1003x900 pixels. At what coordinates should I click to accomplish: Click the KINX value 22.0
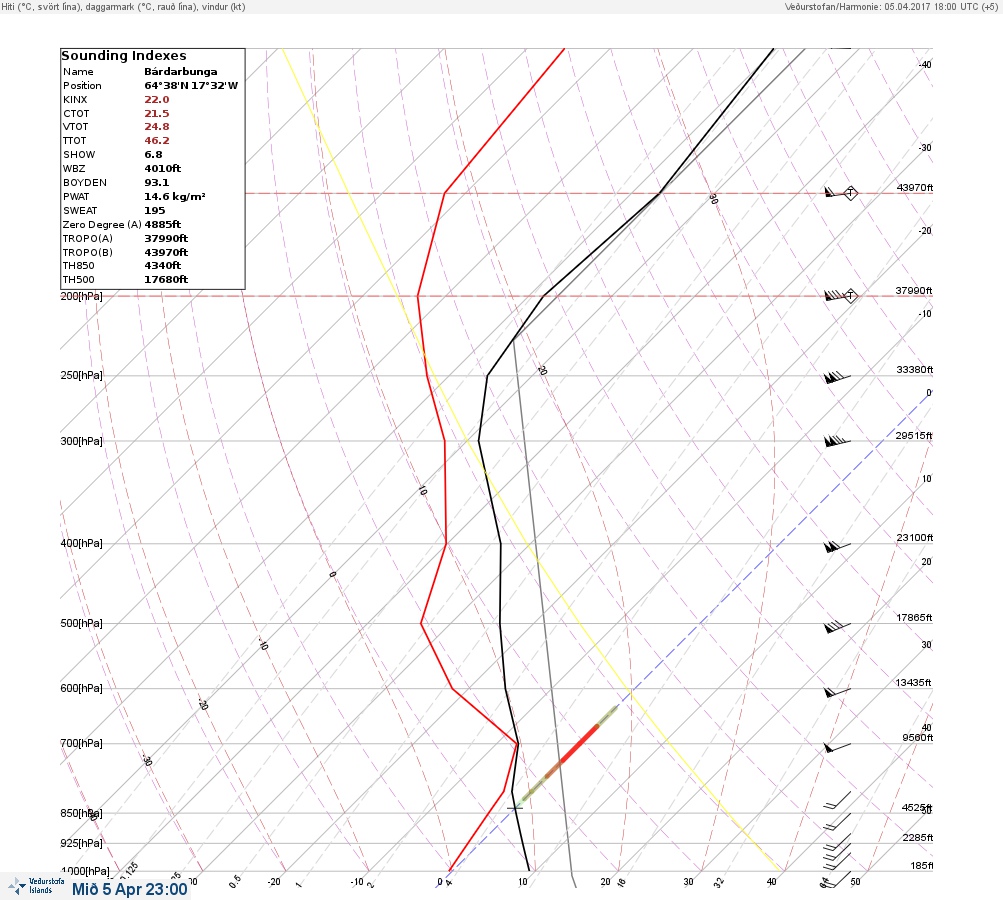tap(157, 100)
